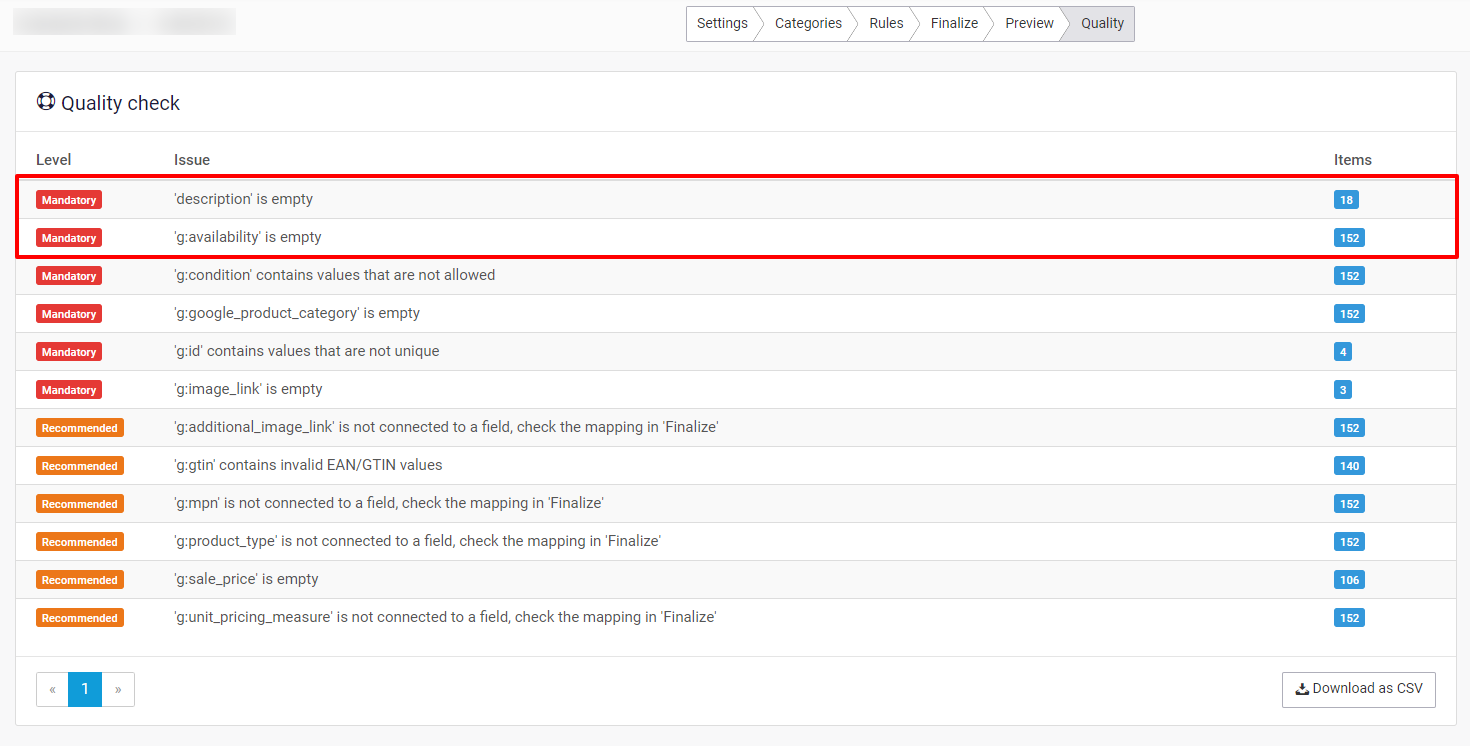1470x746 pixels.
Task: Click the 18 items badge for description
Action: [x=1346, y=200]
